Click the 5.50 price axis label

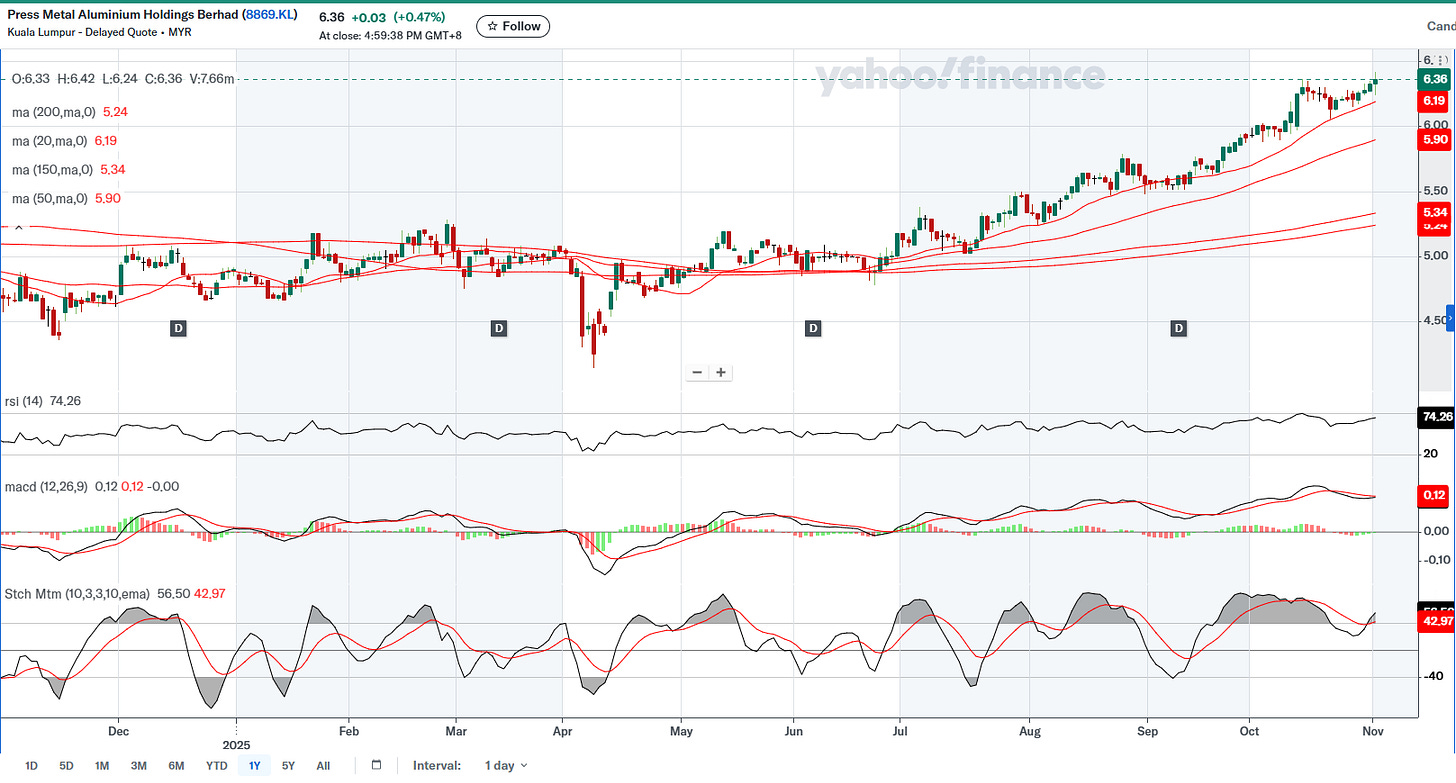(1436, 190)
